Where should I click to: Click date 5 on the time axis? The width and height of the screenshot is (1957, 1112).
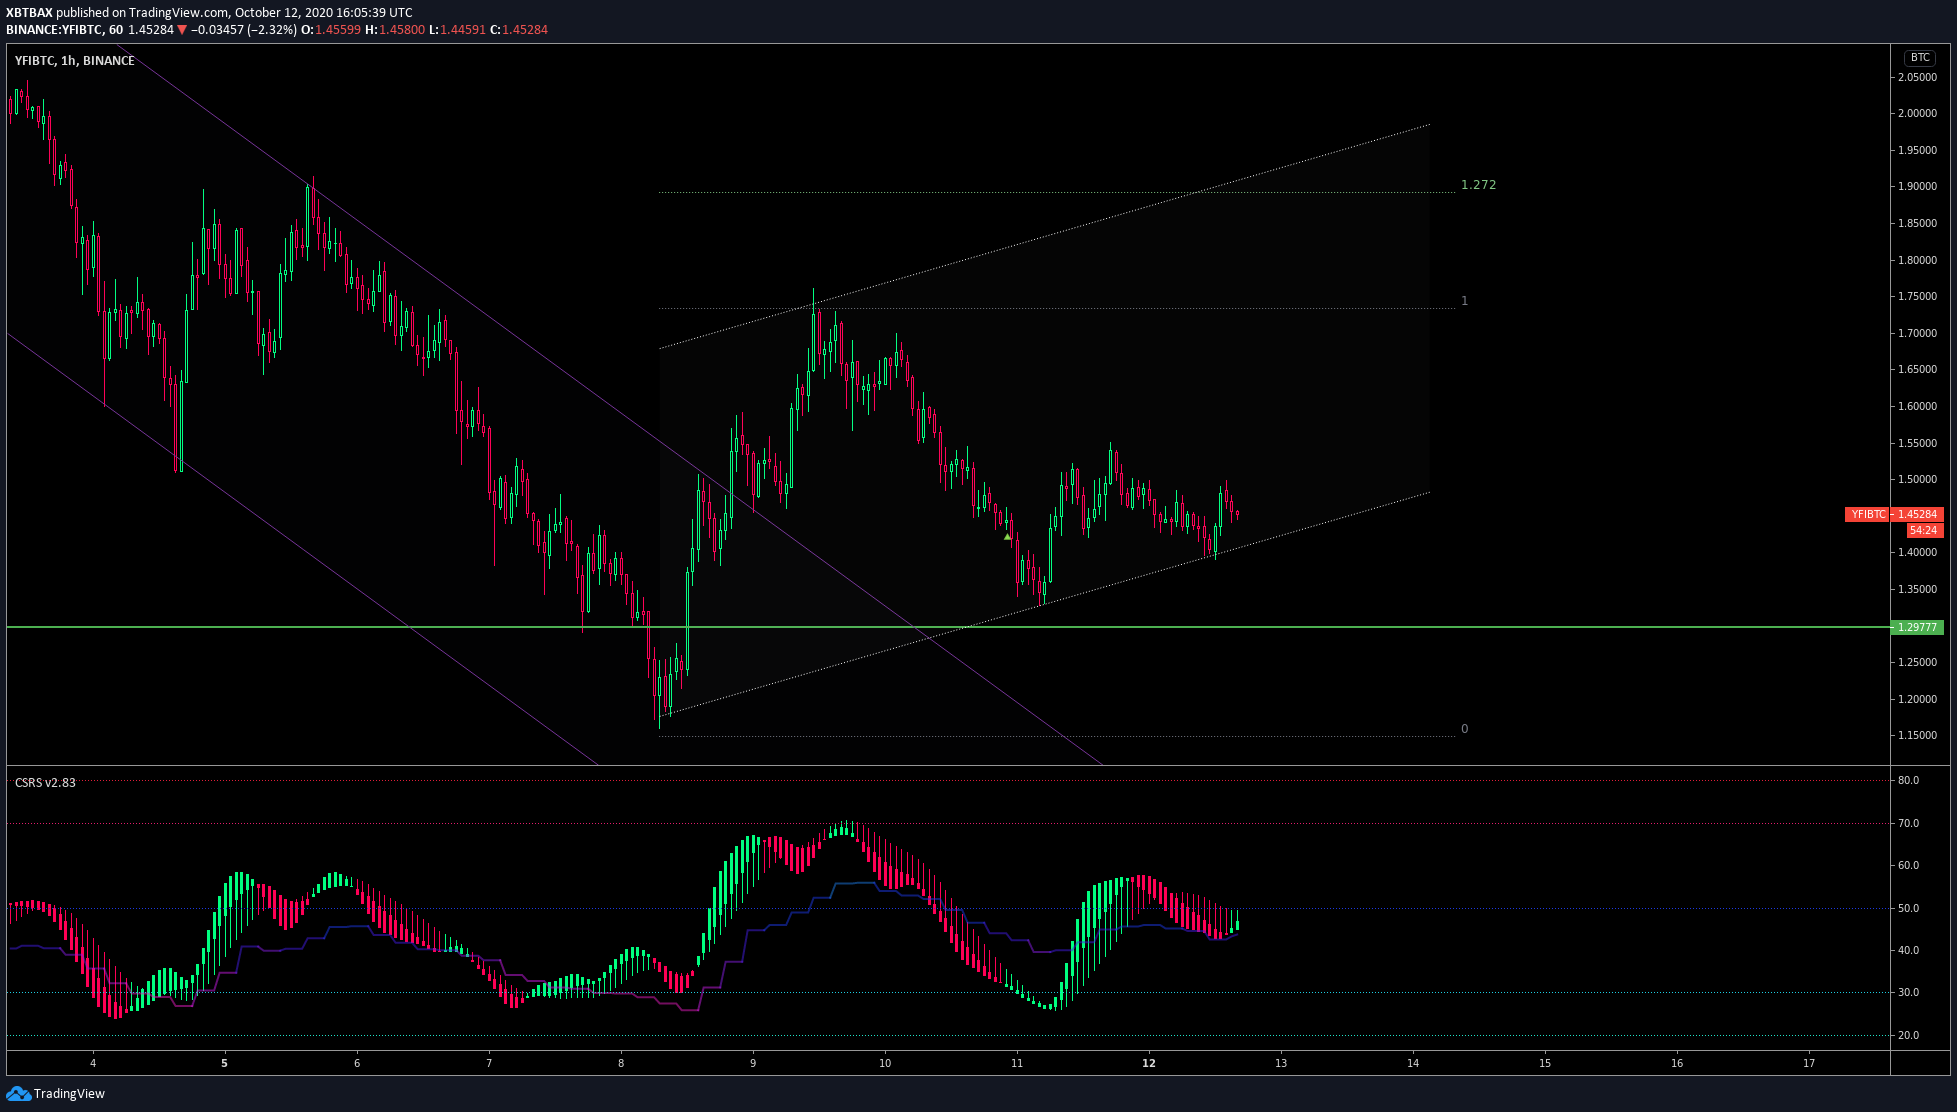coord(224,1063)
